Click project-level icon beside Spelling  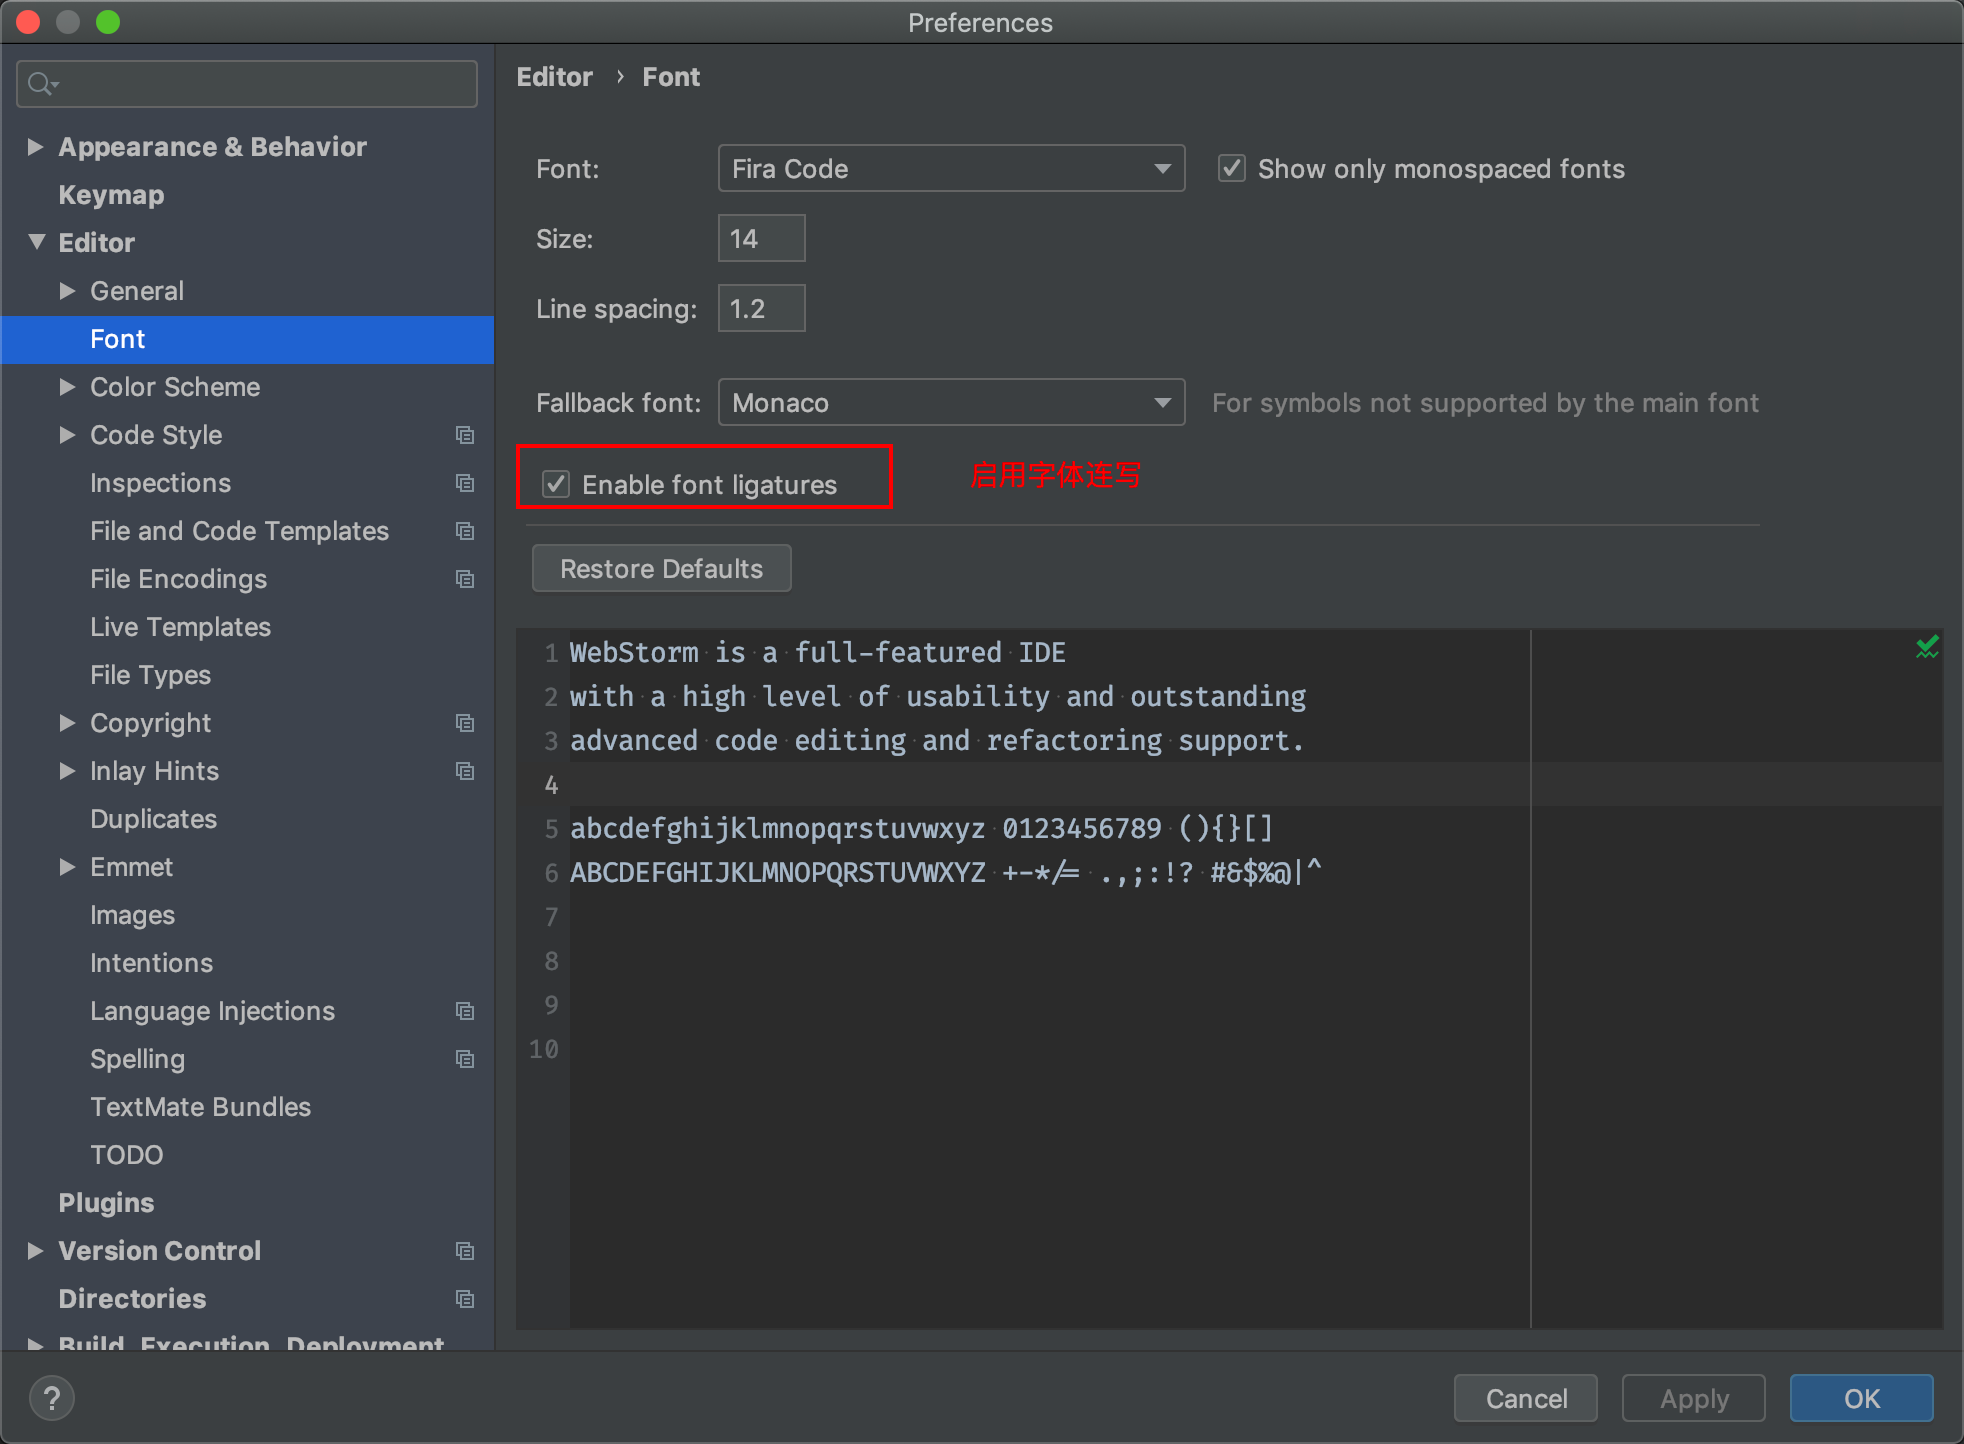point(465,1059)
